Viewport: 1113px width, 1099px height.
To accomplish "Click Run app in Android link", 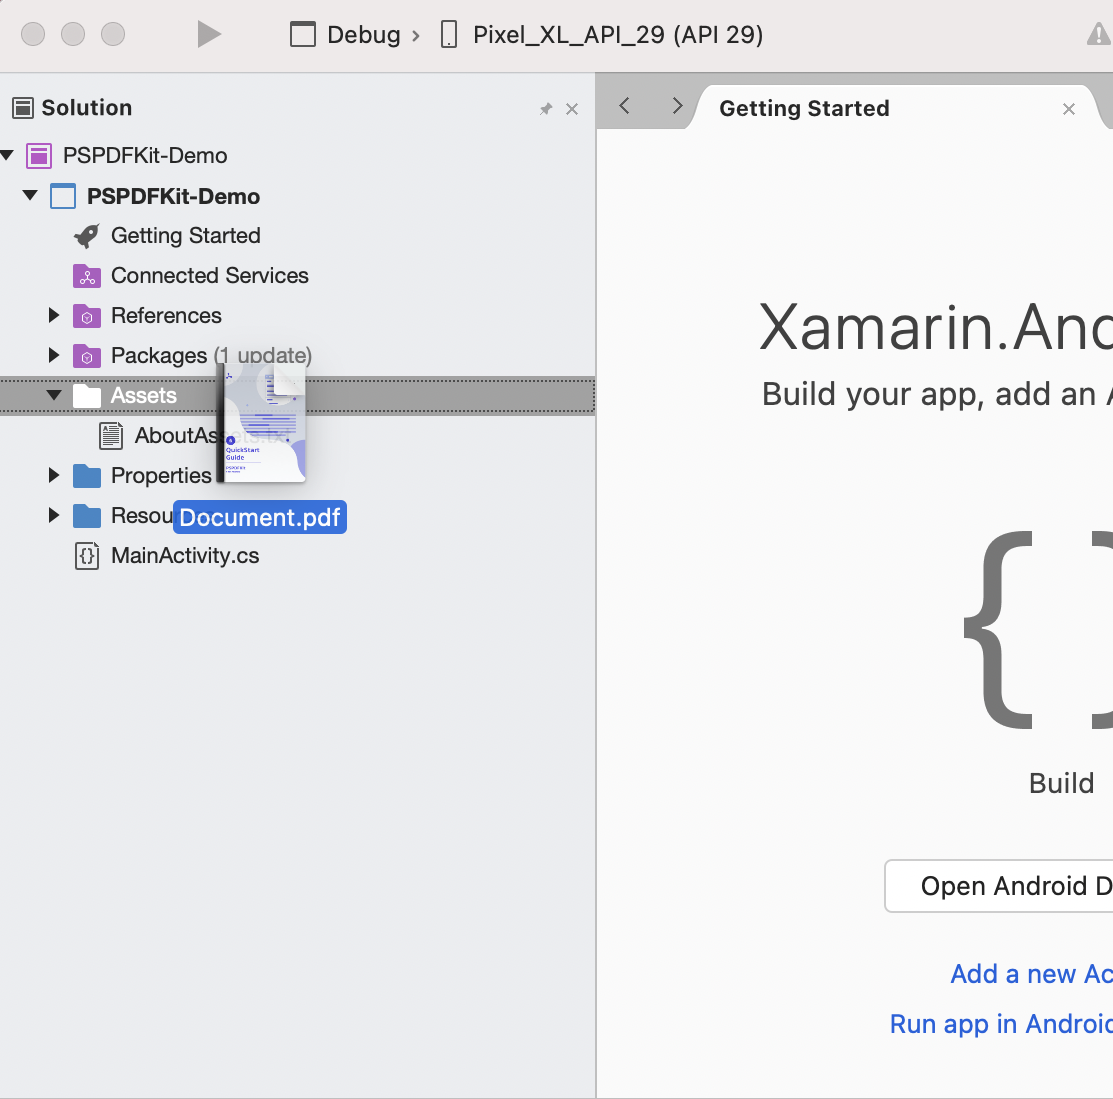I will pyautogui.click(x=1001, y=1024).
